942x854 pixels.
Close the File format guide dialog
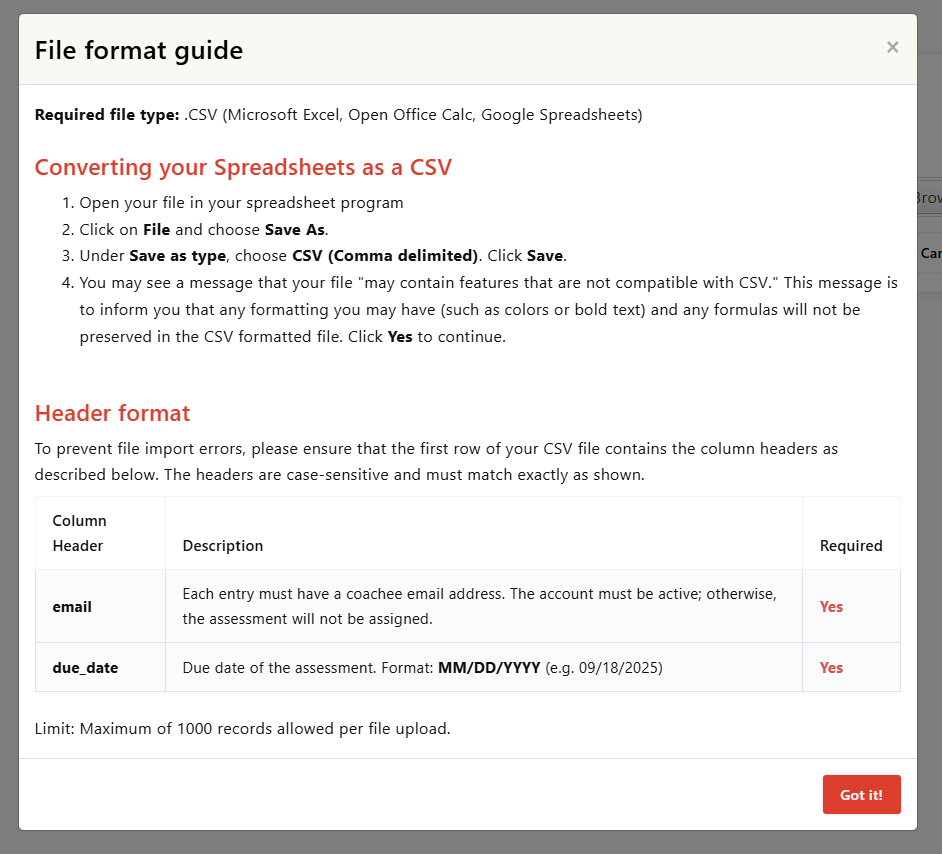pyautogui.click(x=892, y=47)
